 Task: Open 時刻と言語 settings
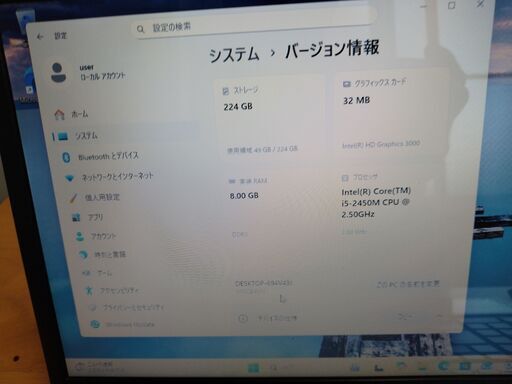pyautogui.click(x=102, y=255)
